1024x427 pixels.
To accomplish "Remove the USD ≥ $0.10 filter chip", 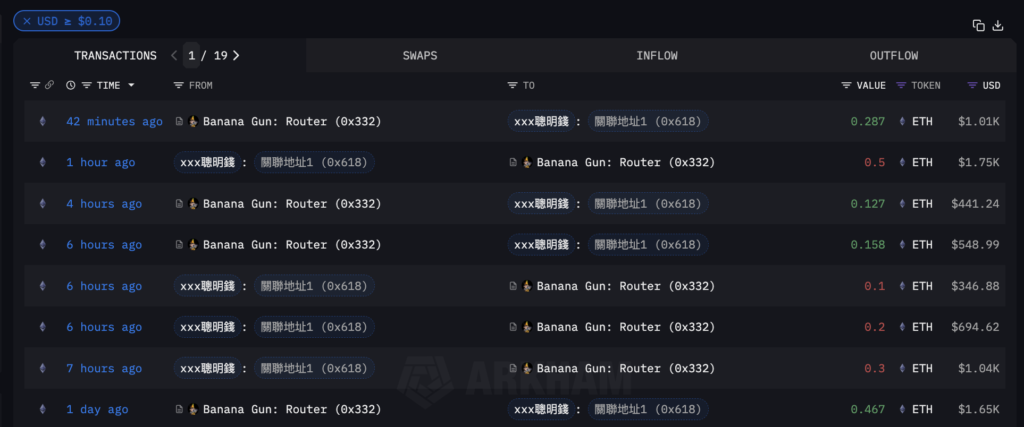I will pos(27,22).
